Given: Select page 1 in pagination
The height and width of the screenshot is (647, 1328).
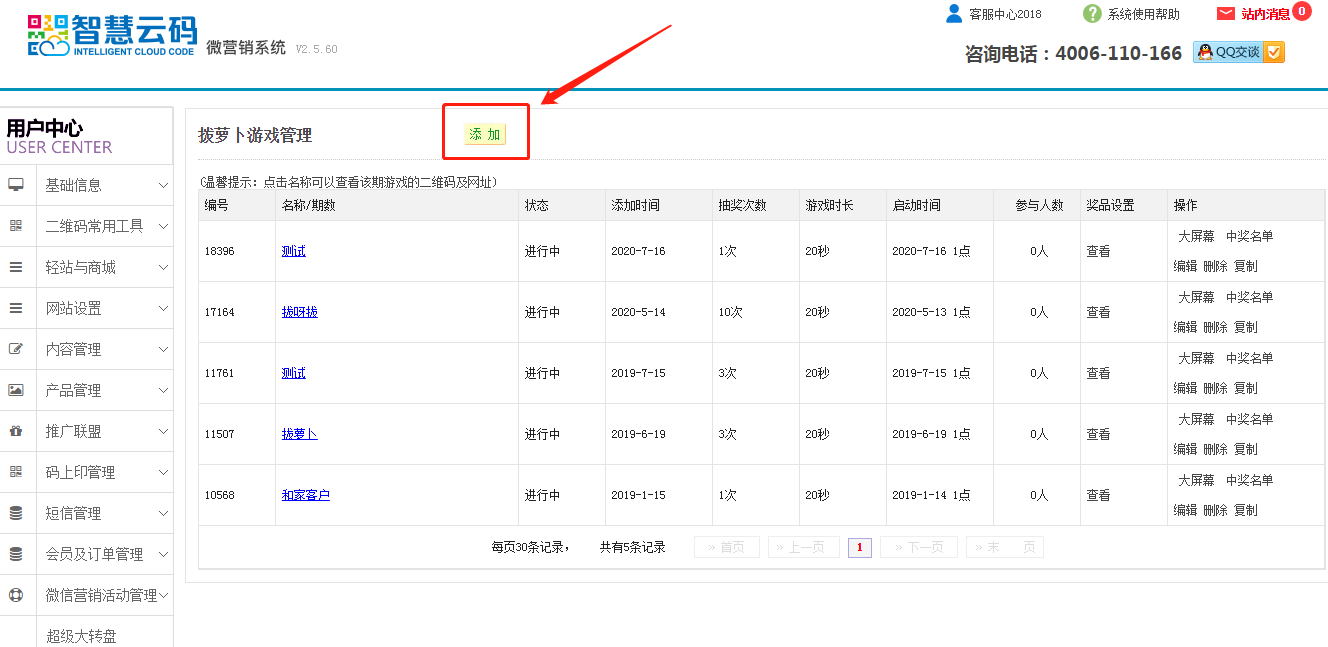Looking at the screenshot, I should pos(860,547).
